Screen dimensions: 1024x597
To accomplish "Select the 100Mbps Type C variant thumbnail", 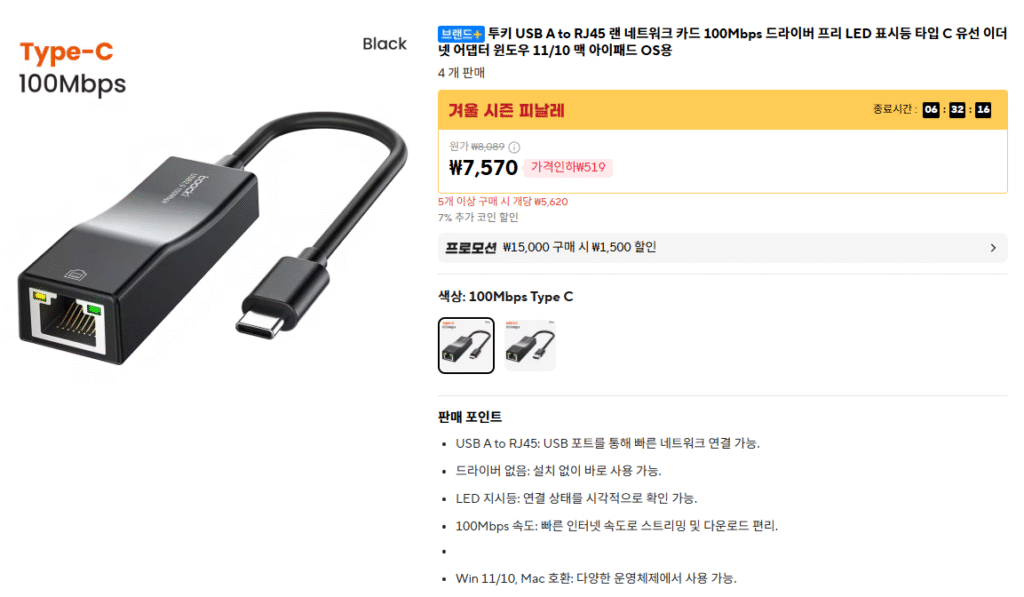I will tap(466, 345).
